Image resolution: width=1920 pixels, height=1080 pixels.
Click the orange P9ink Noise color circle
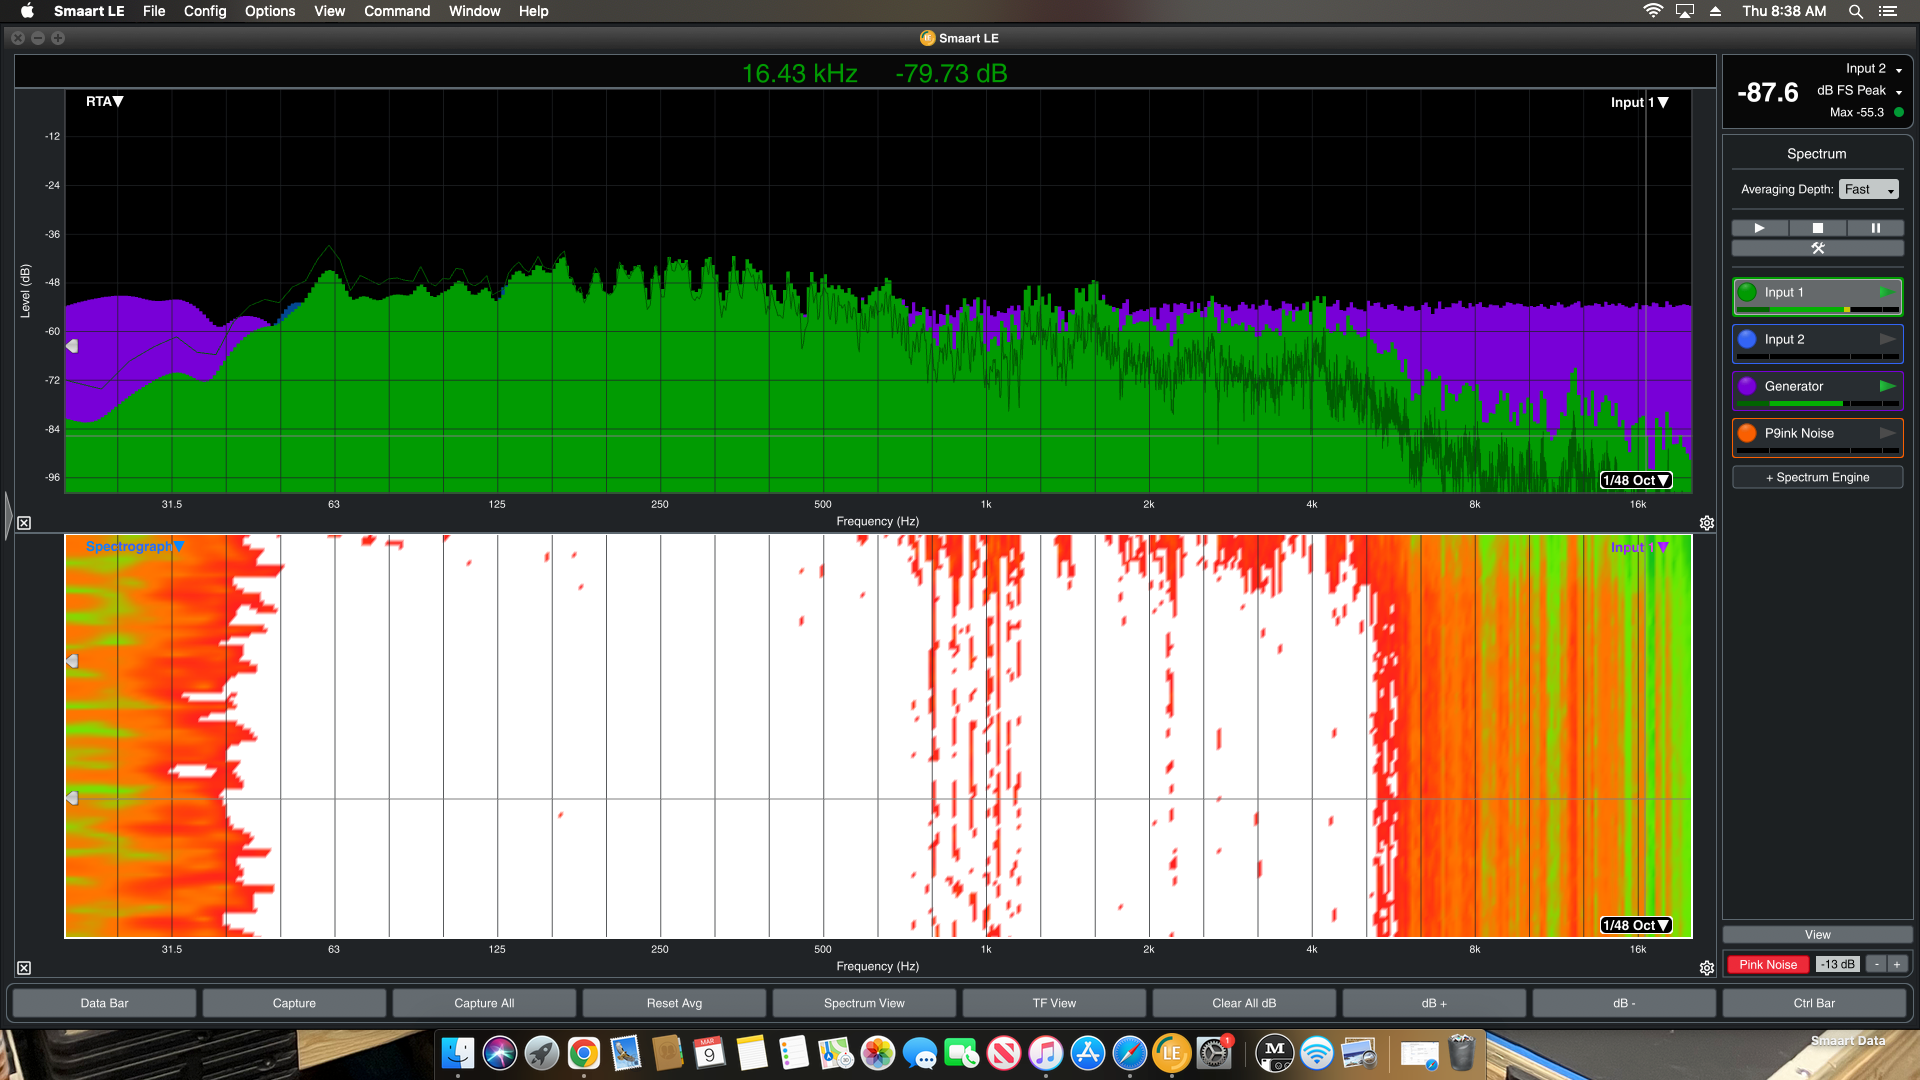tap(1747, 433)
